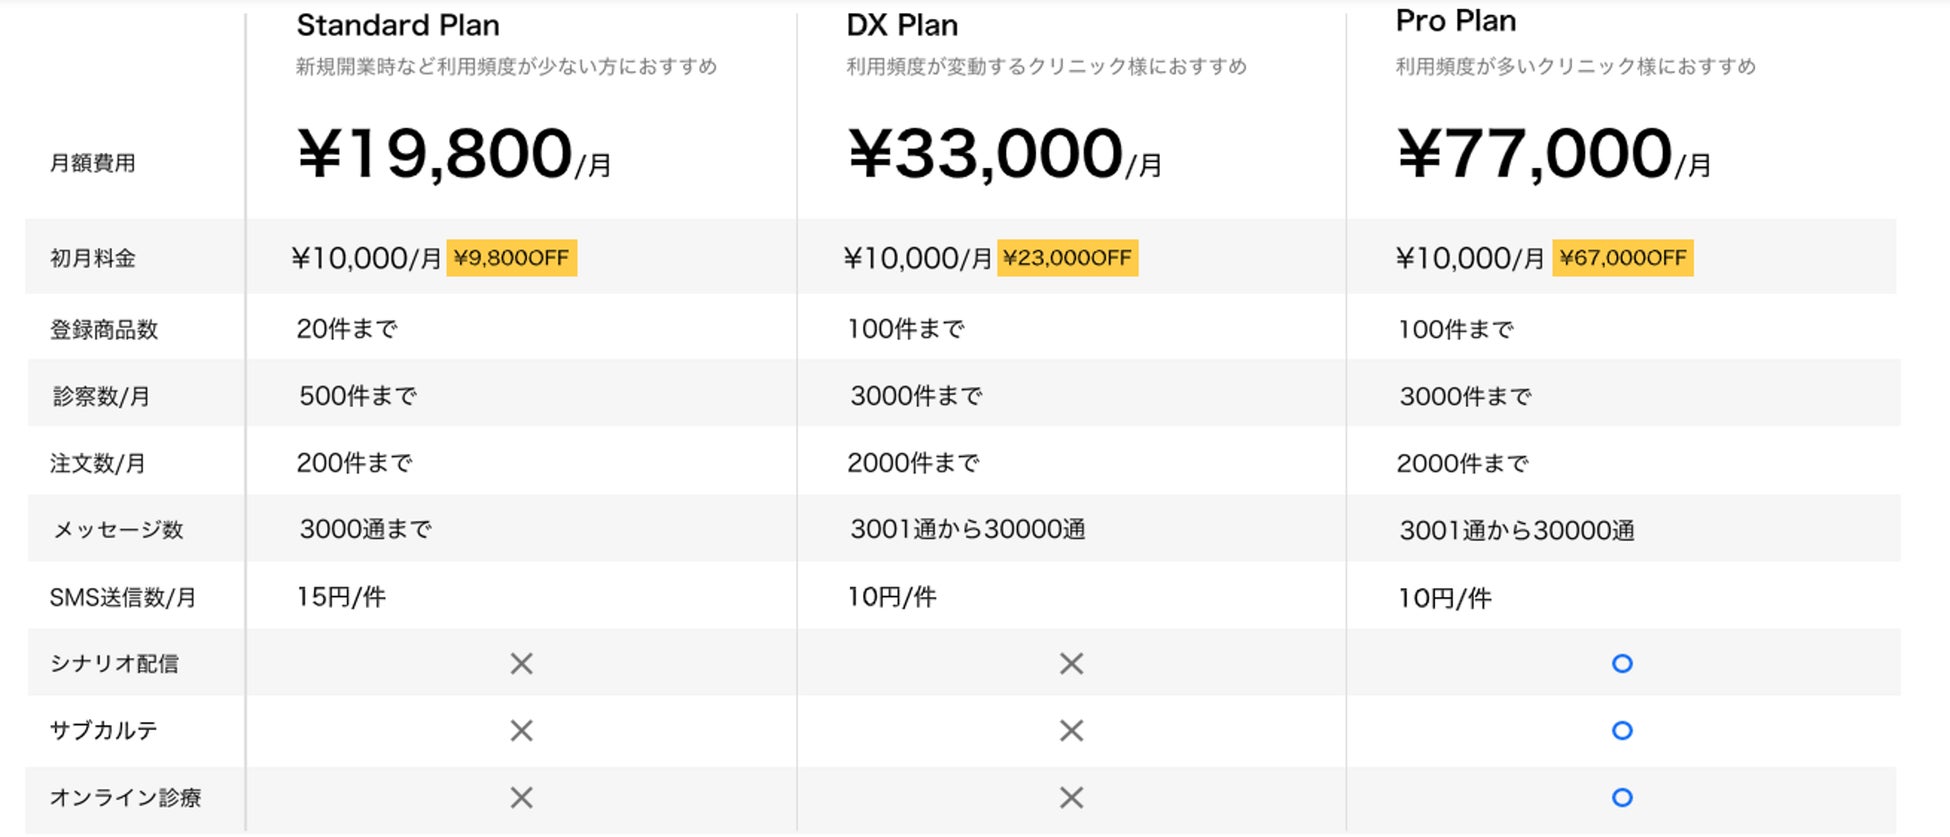The image size is (1950, 837).
Task: Select the Pro Plan circle mark for サブカルテ
Action: (1622, 731)
